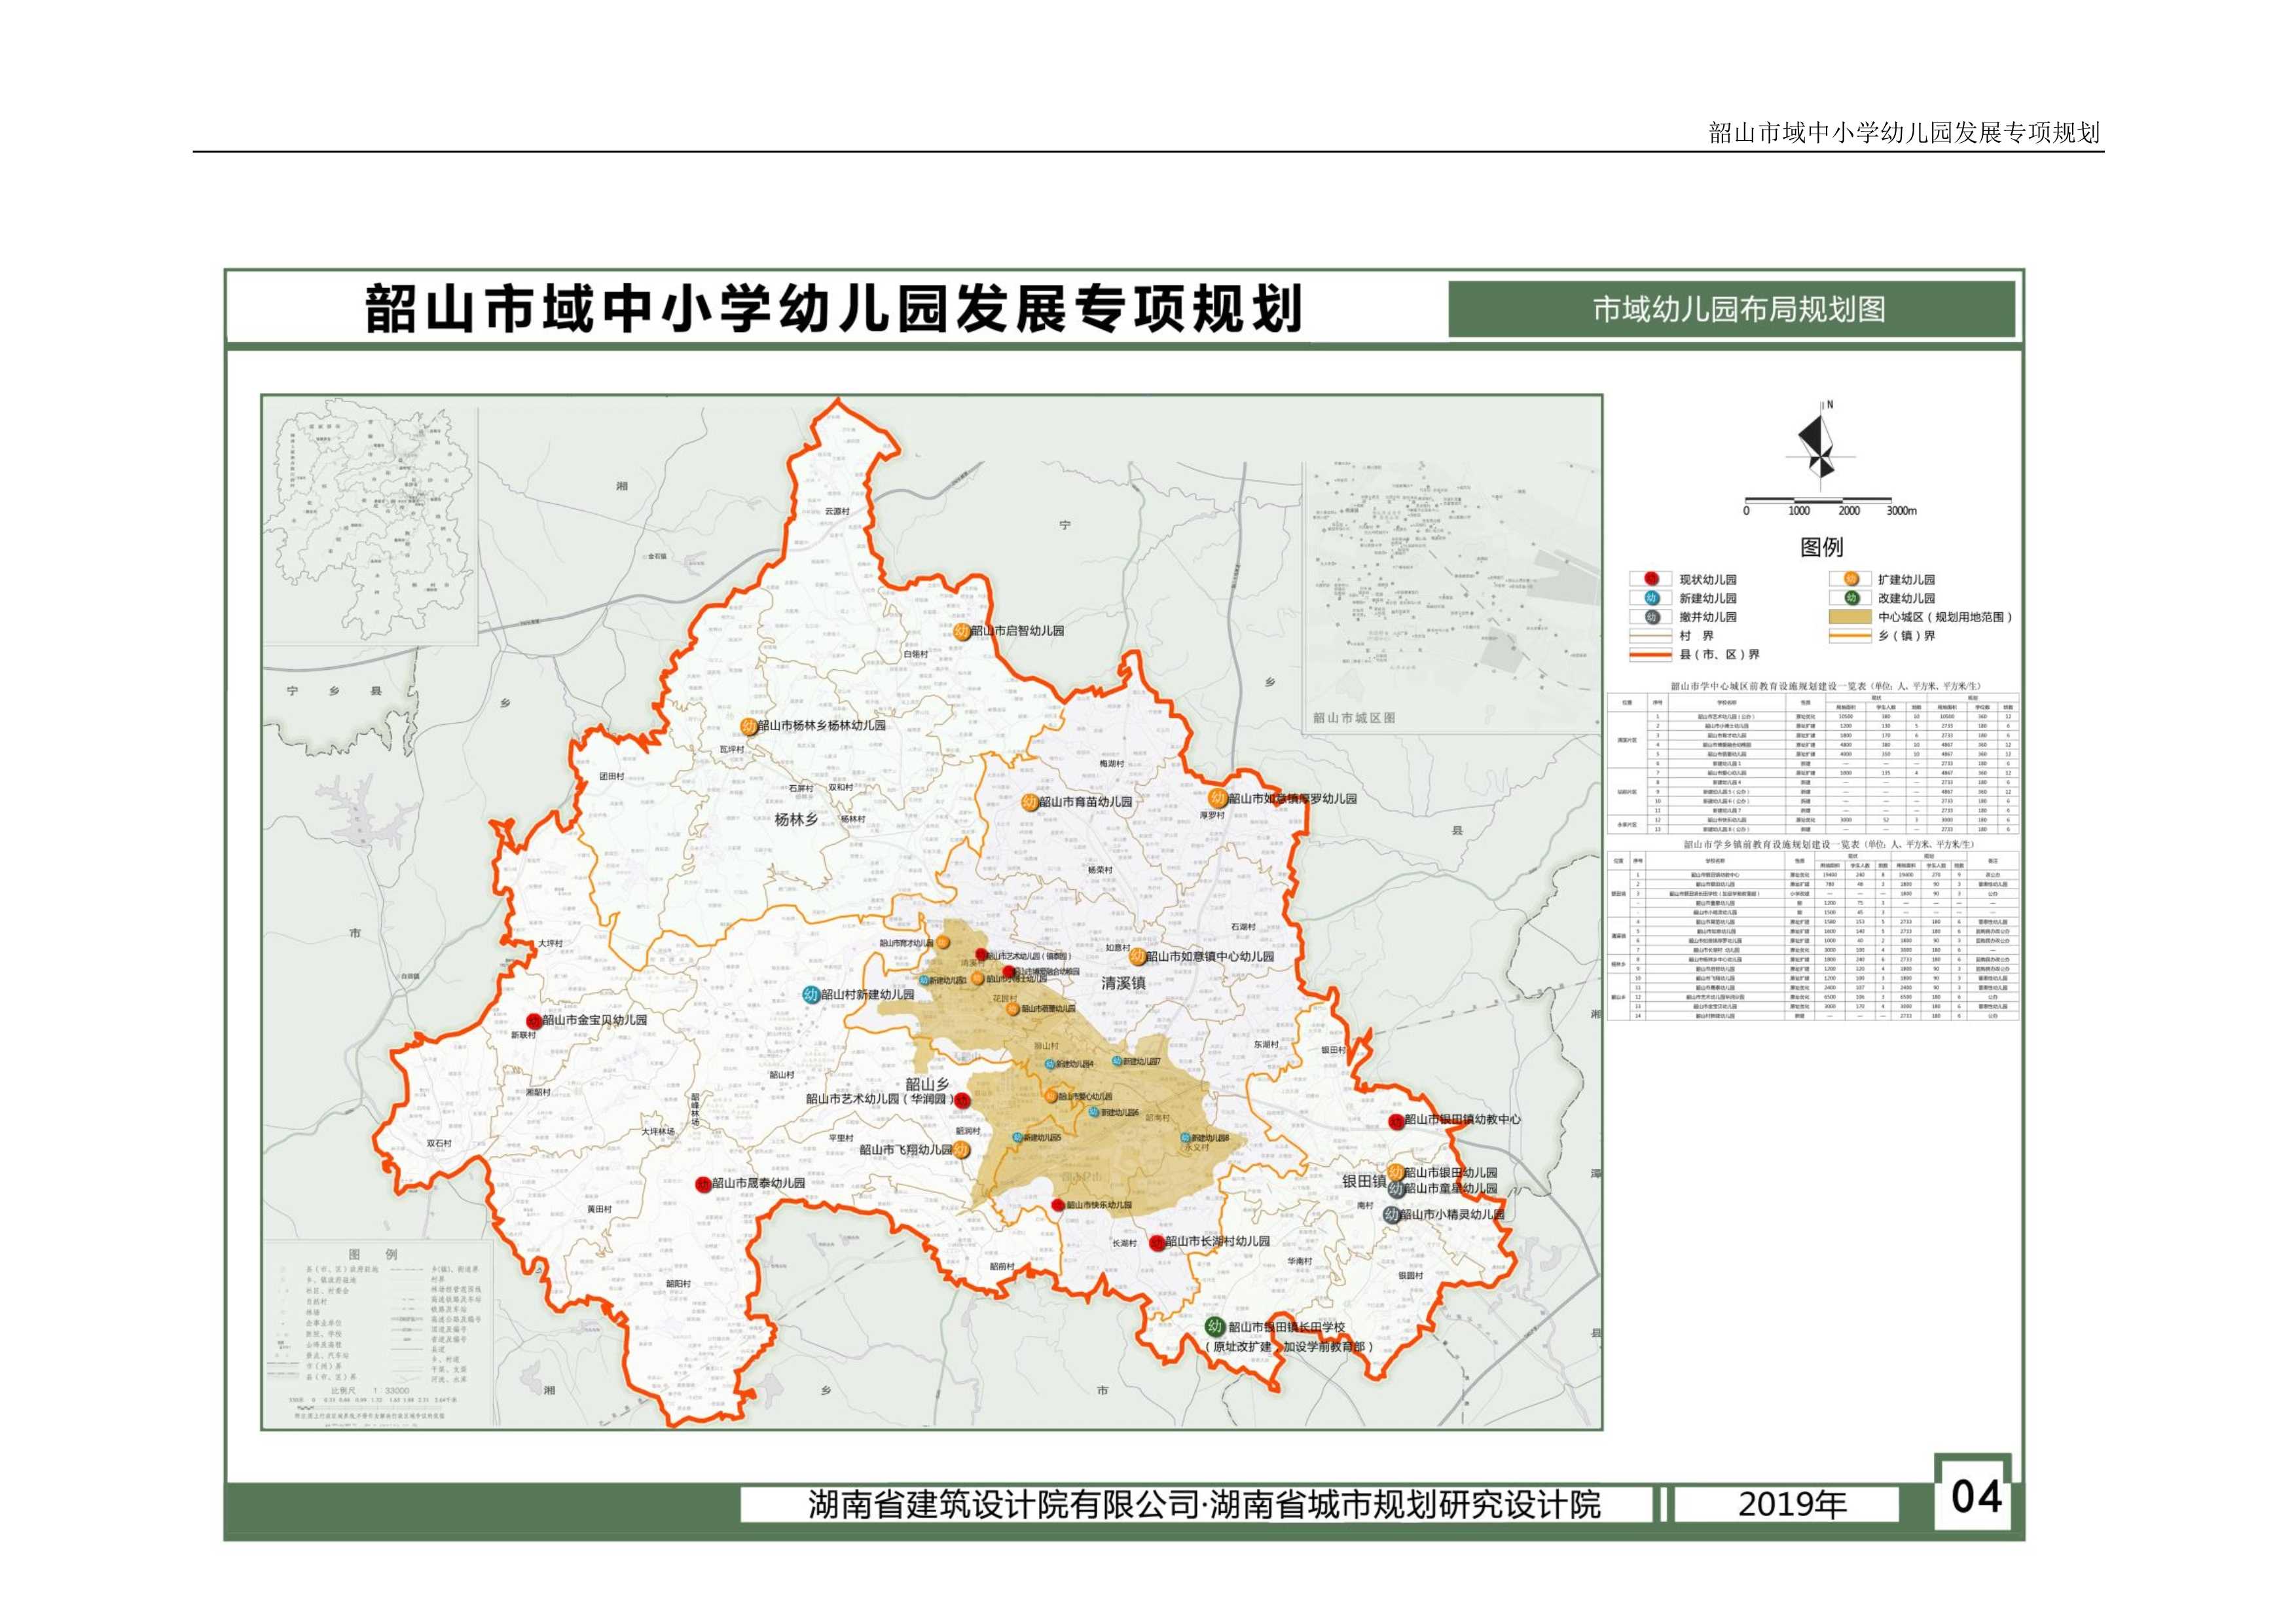Click the grey 撤并幼儿园 legend icon
Viewport: 2296px width, 1624px height.
(1651, 617)
